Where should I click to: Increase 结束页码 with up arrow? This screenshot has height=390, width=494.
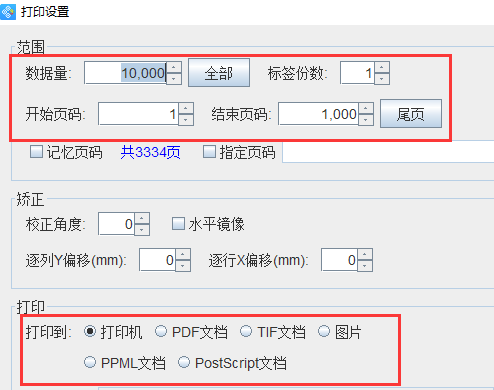pyautogui.click(x=366, y=108)
